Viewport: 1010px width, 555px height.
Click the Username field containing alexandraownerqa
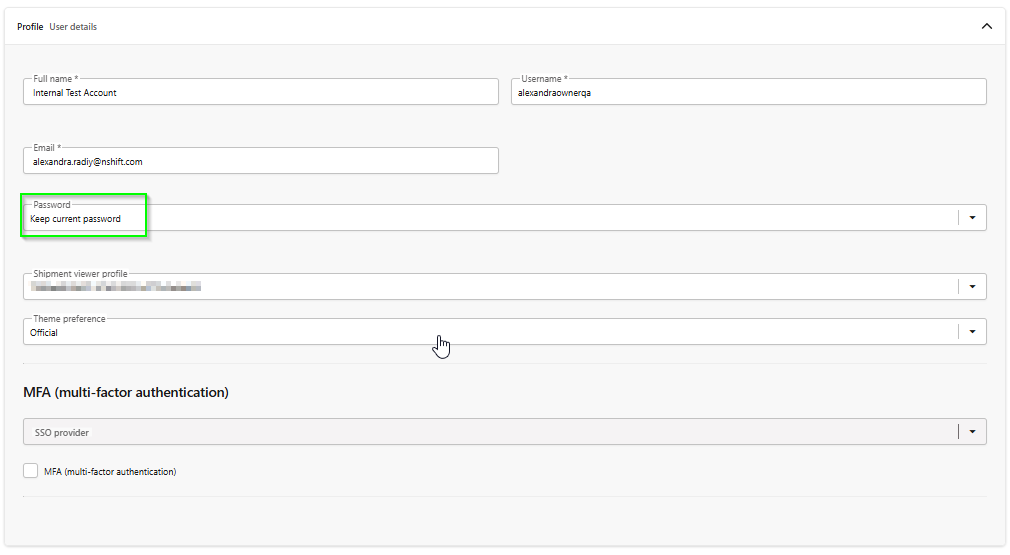click(x=748, y=93)
